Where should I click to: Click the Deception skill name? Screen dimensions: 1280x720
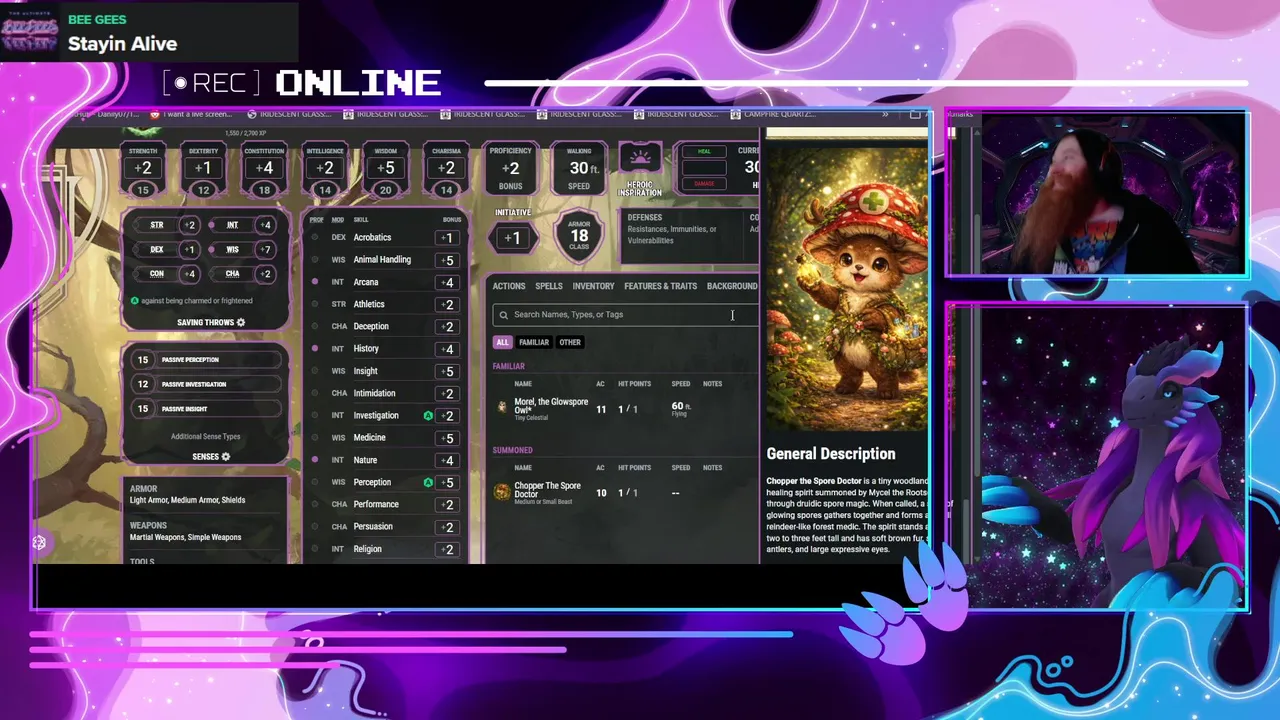(x=371, y=326)
